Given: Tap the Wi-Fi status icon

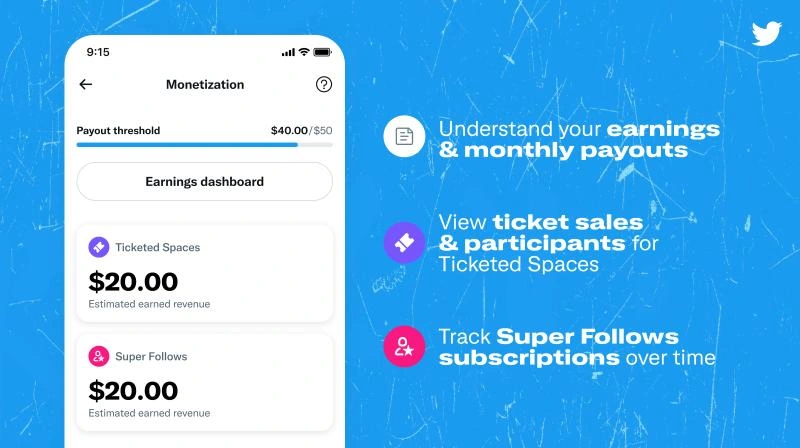Looking at the screenshot, I should 304,52.
